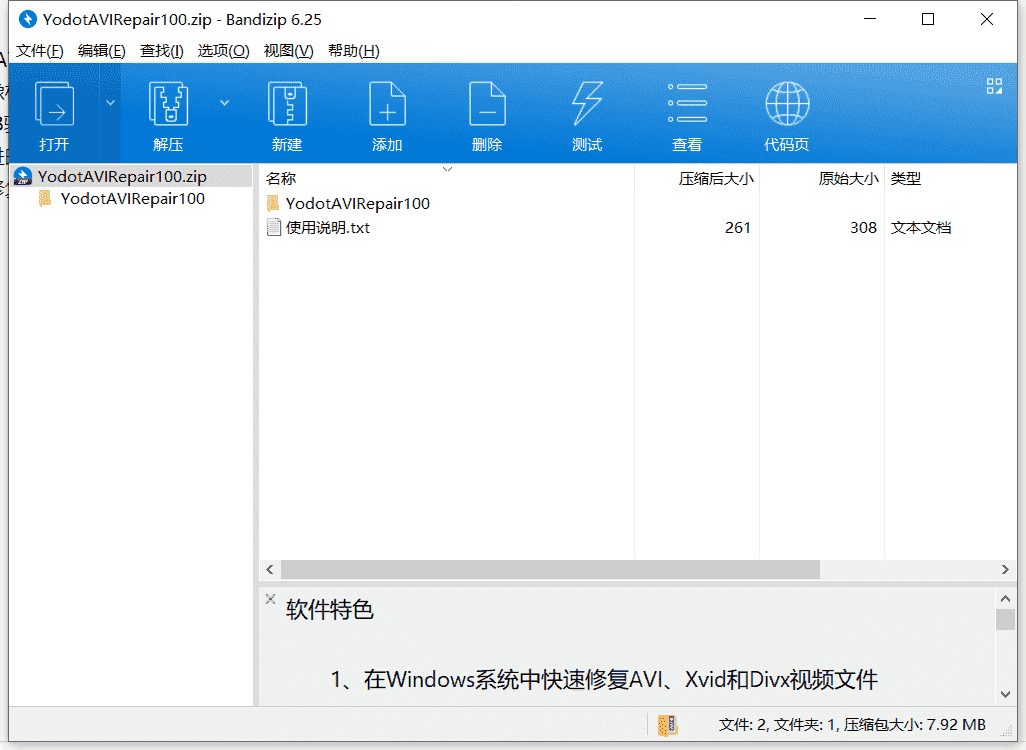Click the archive icon in status bar

(x=667, y=725)
